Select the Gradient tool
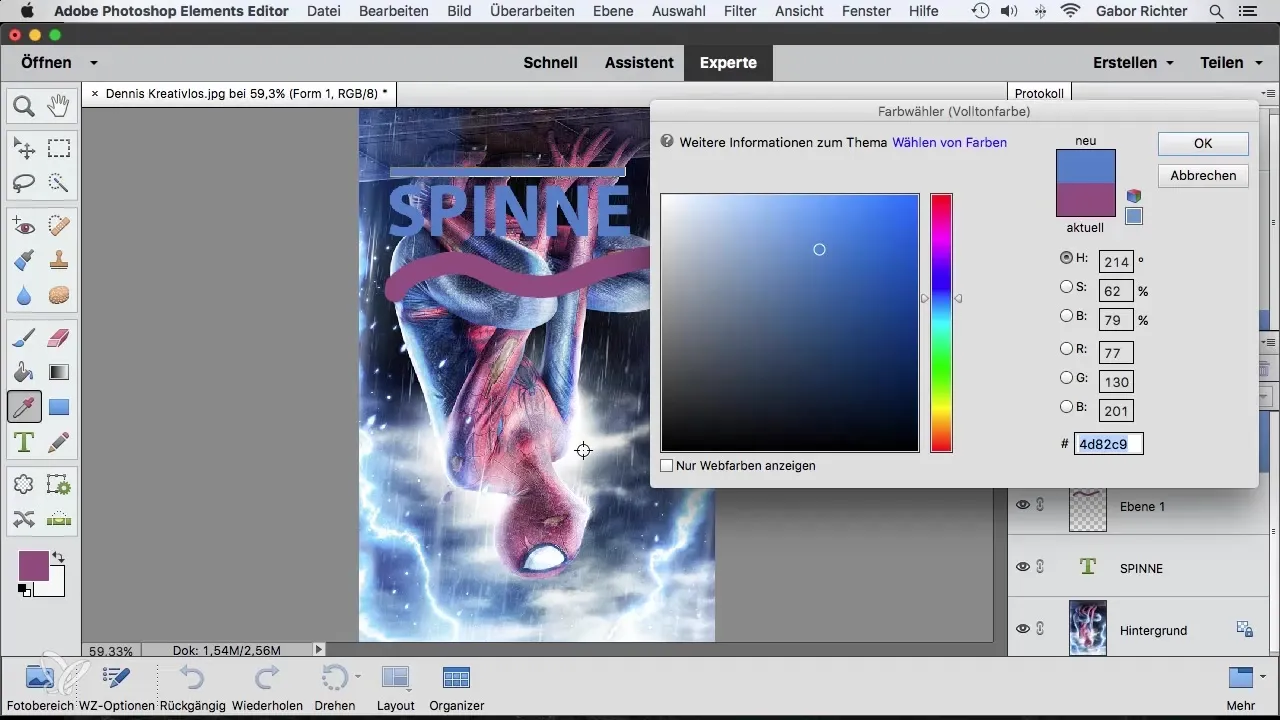Image resolution: width=1280 pixels, height=720 pixels. pos(59,373)
